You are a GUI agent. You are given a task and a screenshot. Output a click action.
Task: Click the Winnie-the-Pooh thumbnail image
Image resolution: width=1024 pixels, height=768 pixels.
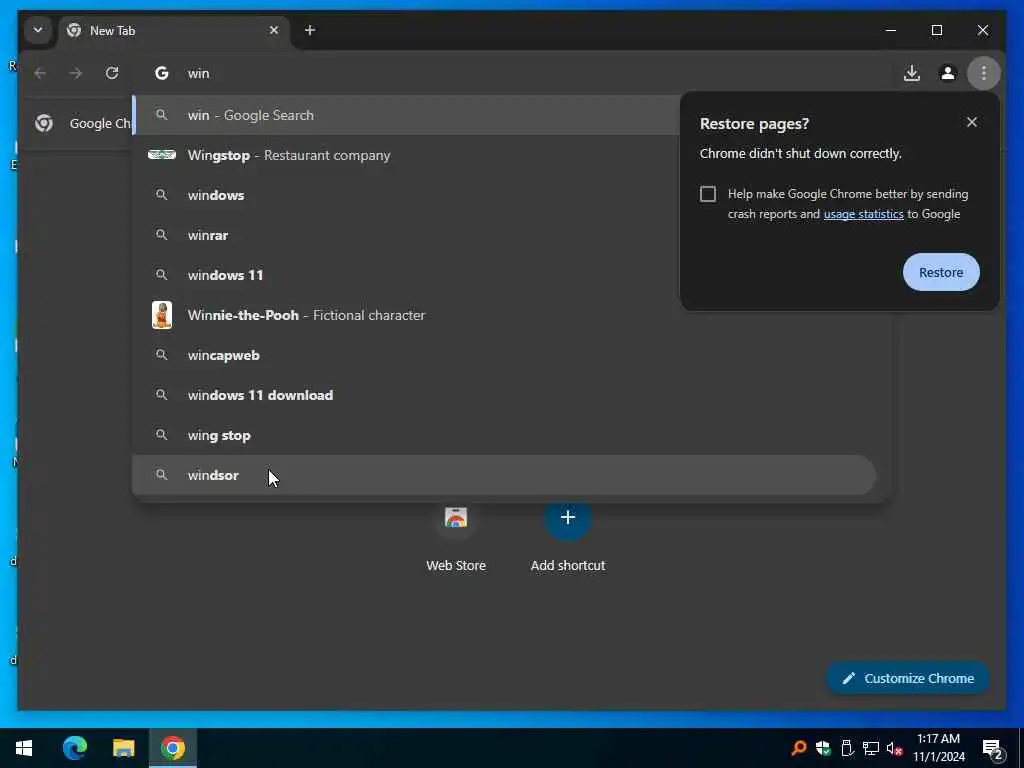pos(162,315)
